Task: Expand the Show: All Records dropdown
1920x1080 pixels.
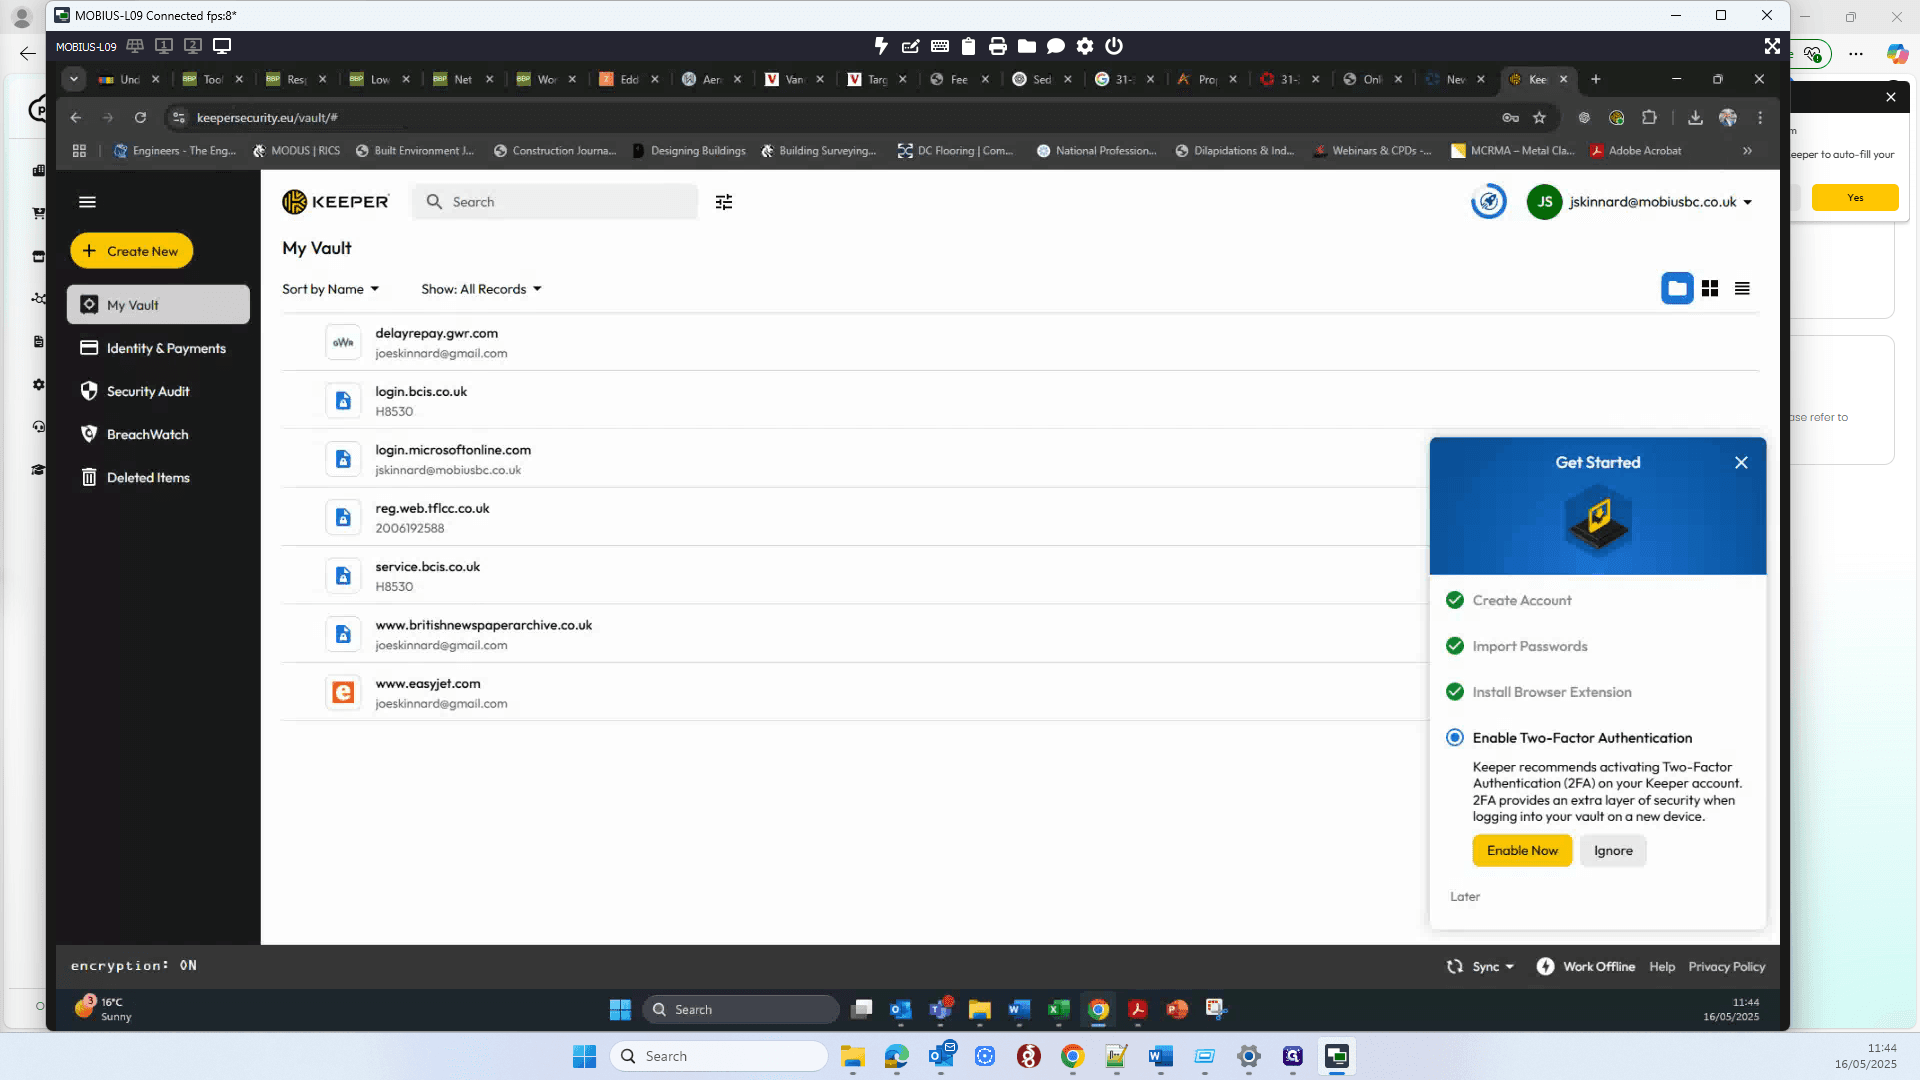Action: point(481,289)
